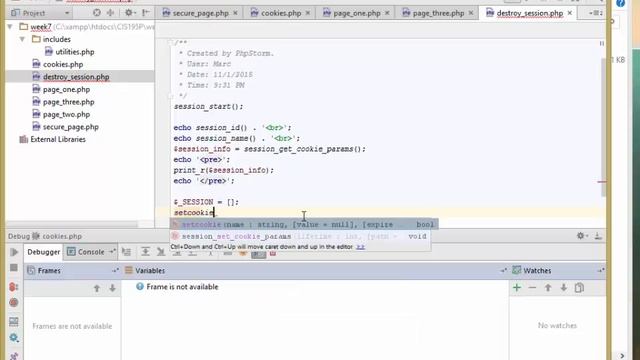Viewport: 640px width, 360px height.
Task: Click the red error stripe marker
Action: coord(602,182)
